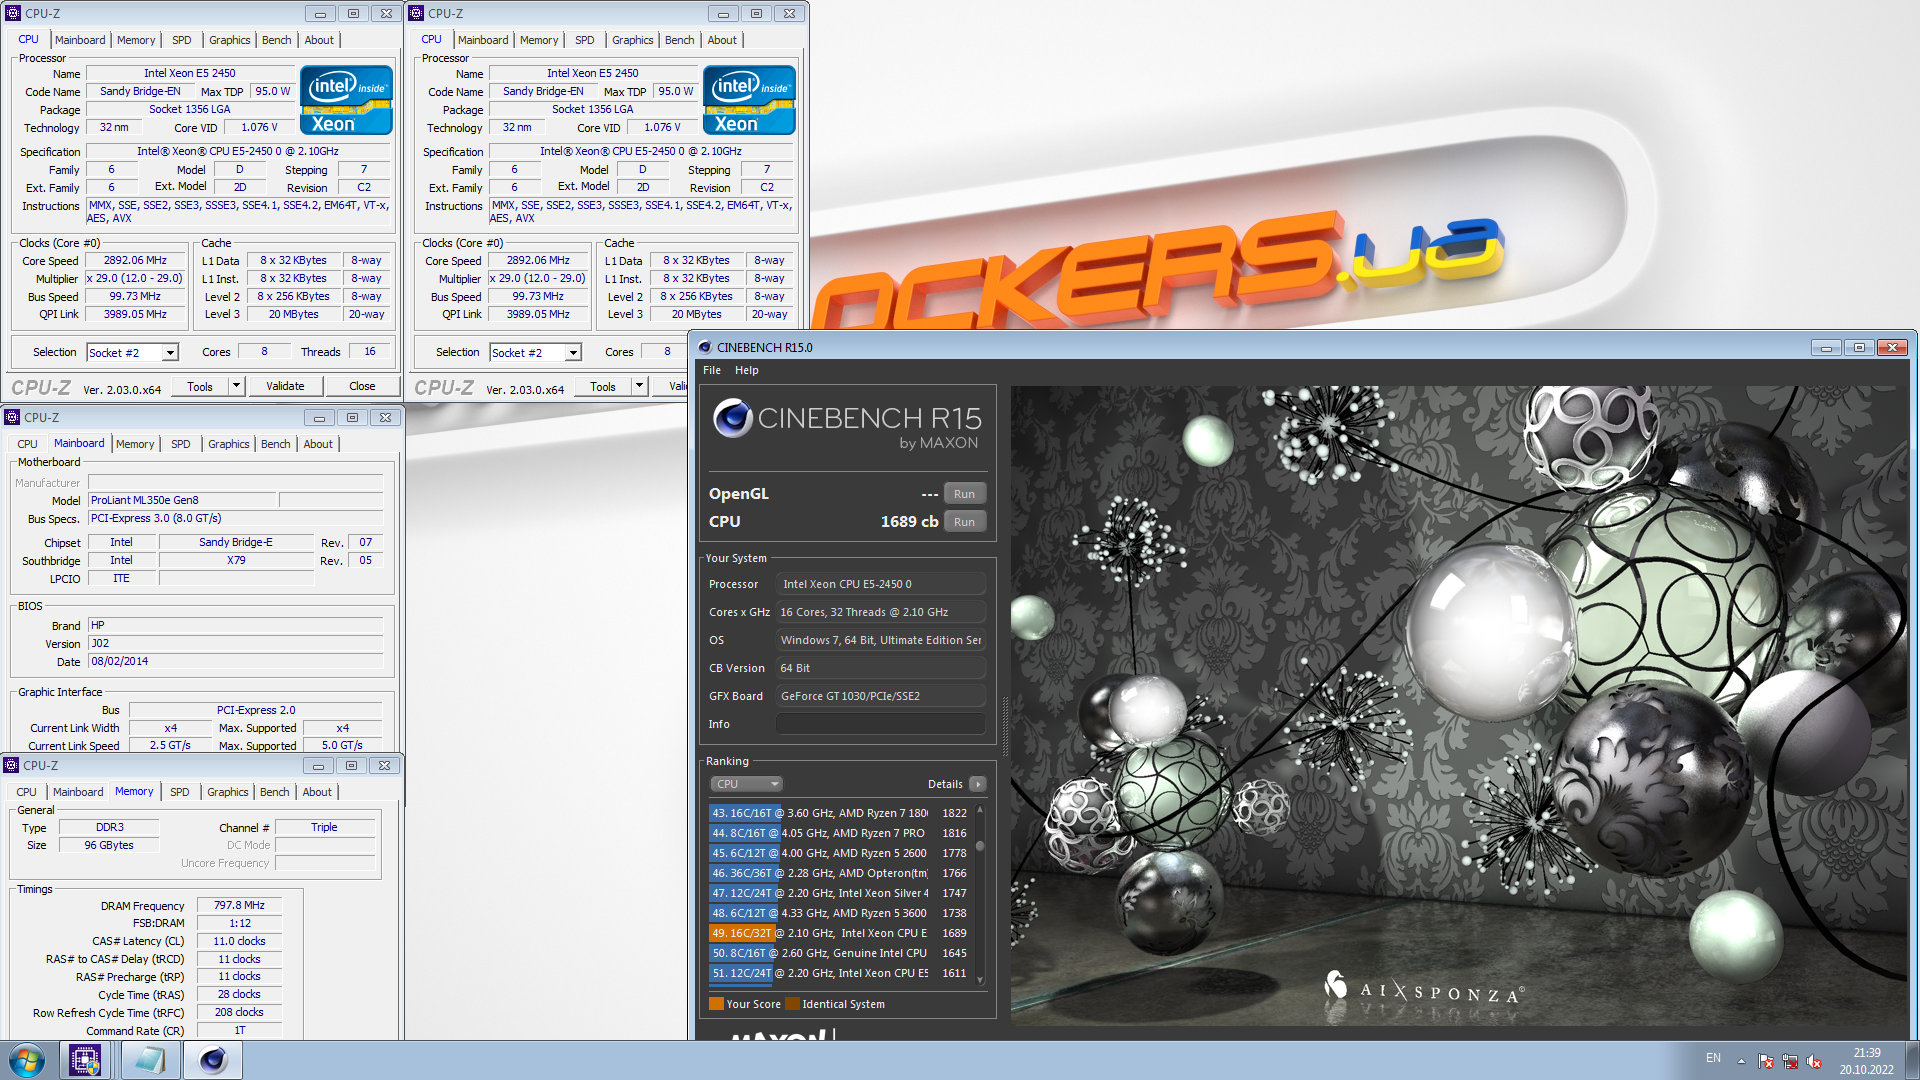Screen dimensions: 1920x1080
Task: Select ranking row 46 AMD Opteron
Action: click(x=839, y=873)
